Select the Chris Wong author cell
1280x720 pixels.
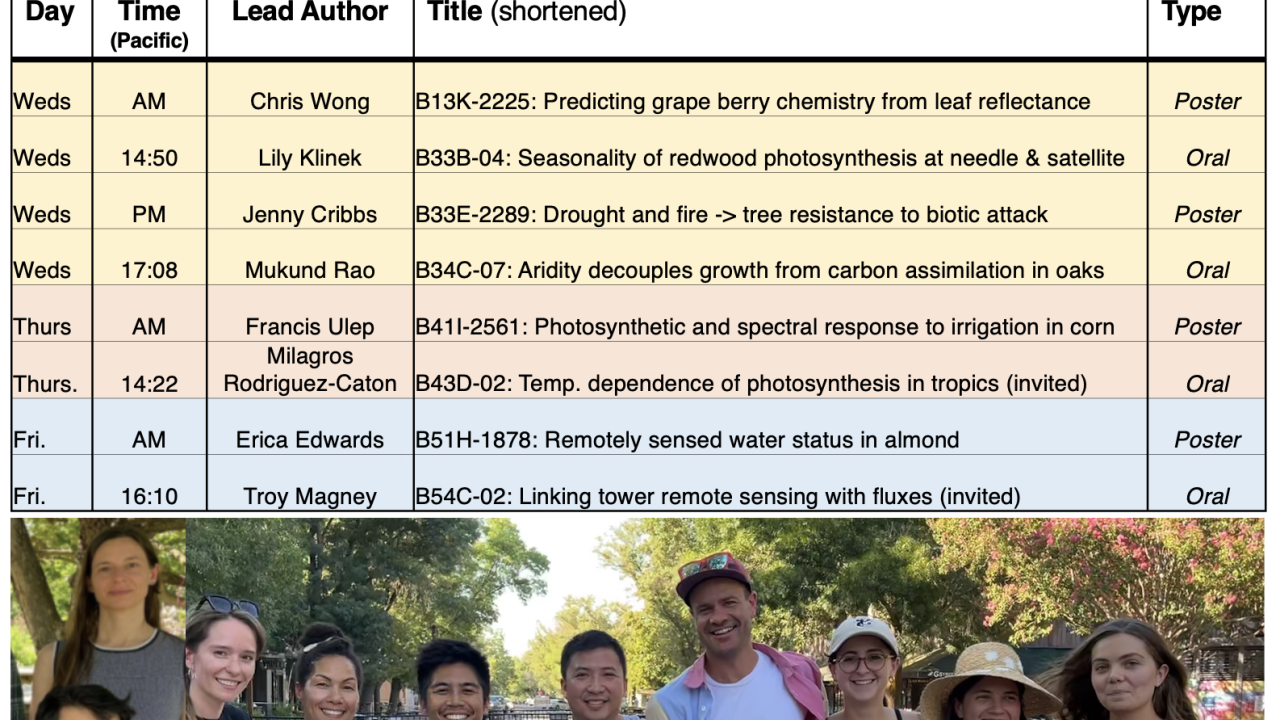pyautogui.click(x=310, y=101)
